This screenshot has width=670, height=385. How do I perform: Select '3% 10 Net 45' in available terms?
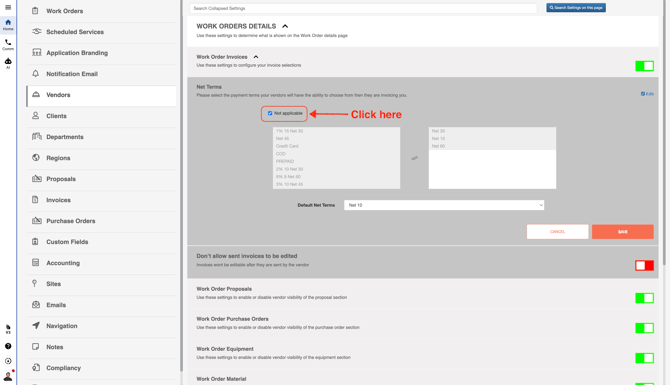(336, 184)
